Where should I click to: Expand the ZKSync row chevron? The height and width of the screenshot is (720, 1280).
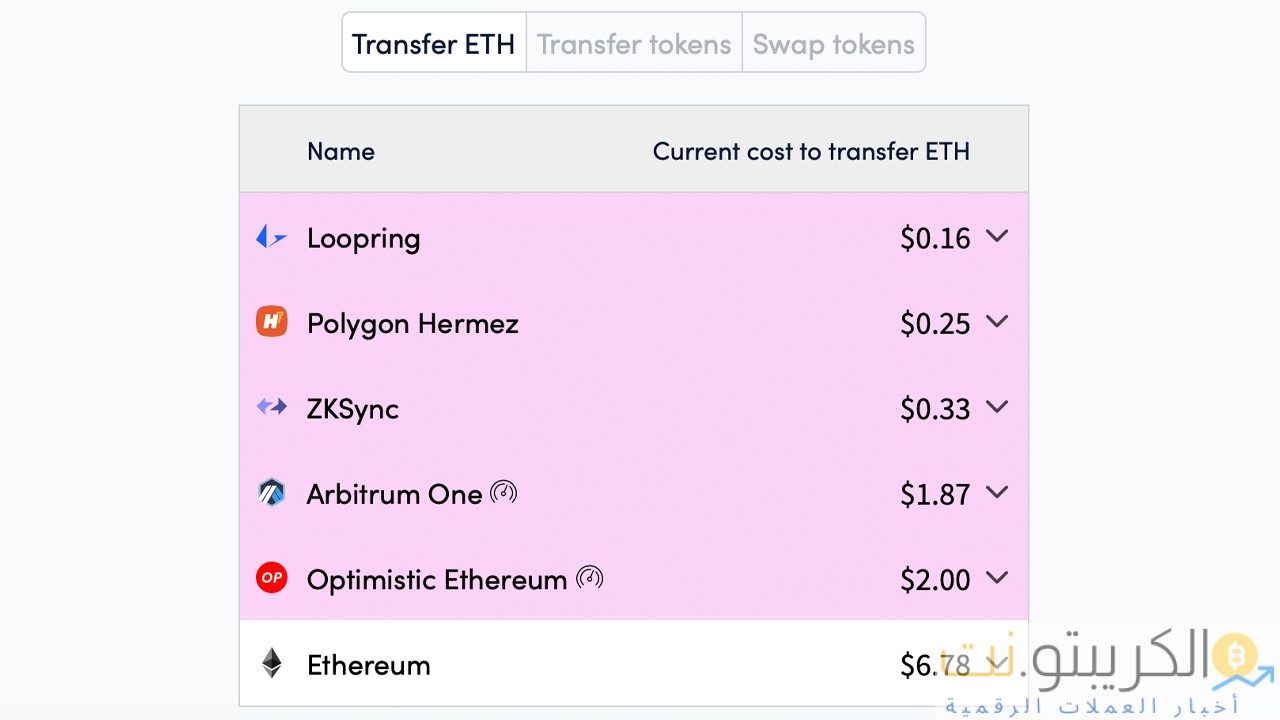997,407
